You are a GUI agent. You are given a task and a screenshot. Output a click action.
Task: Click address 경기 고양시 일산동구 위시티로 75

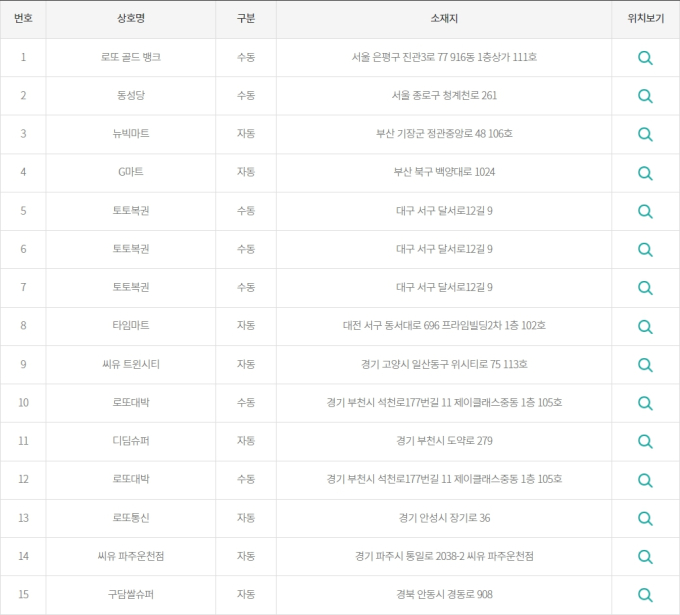coord(444,364)
